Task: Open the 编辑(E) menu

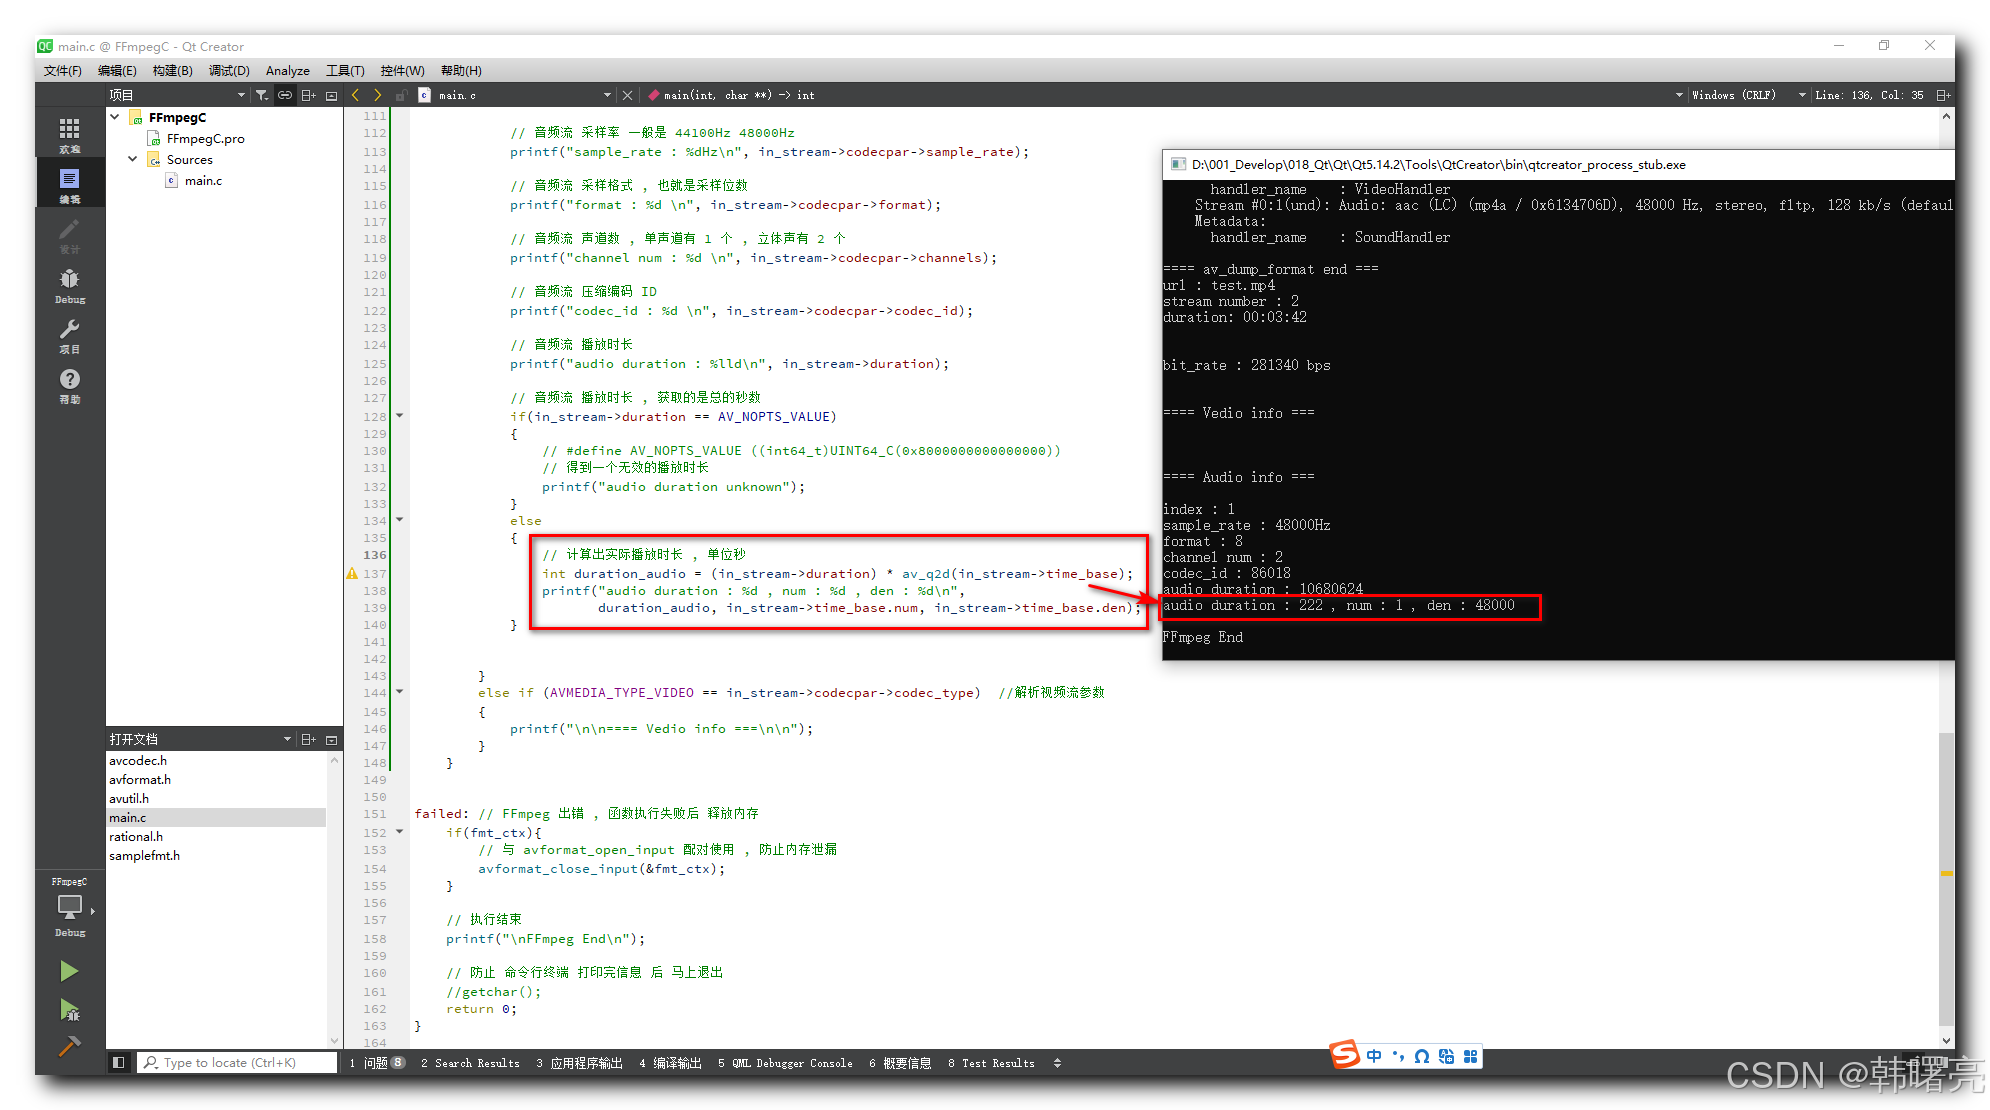Action: point(117,71)
